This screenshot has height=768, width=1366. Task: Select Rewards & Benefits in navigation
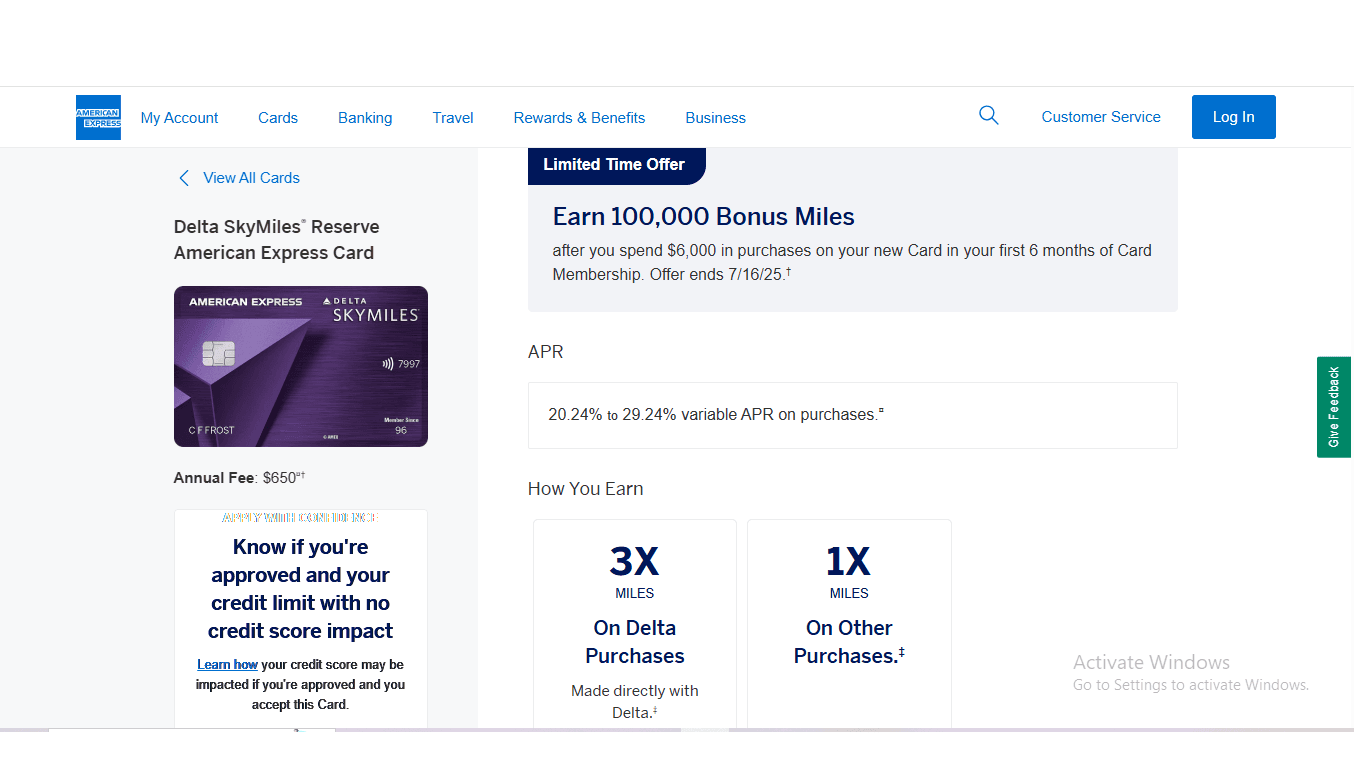(x=579, y=117)
